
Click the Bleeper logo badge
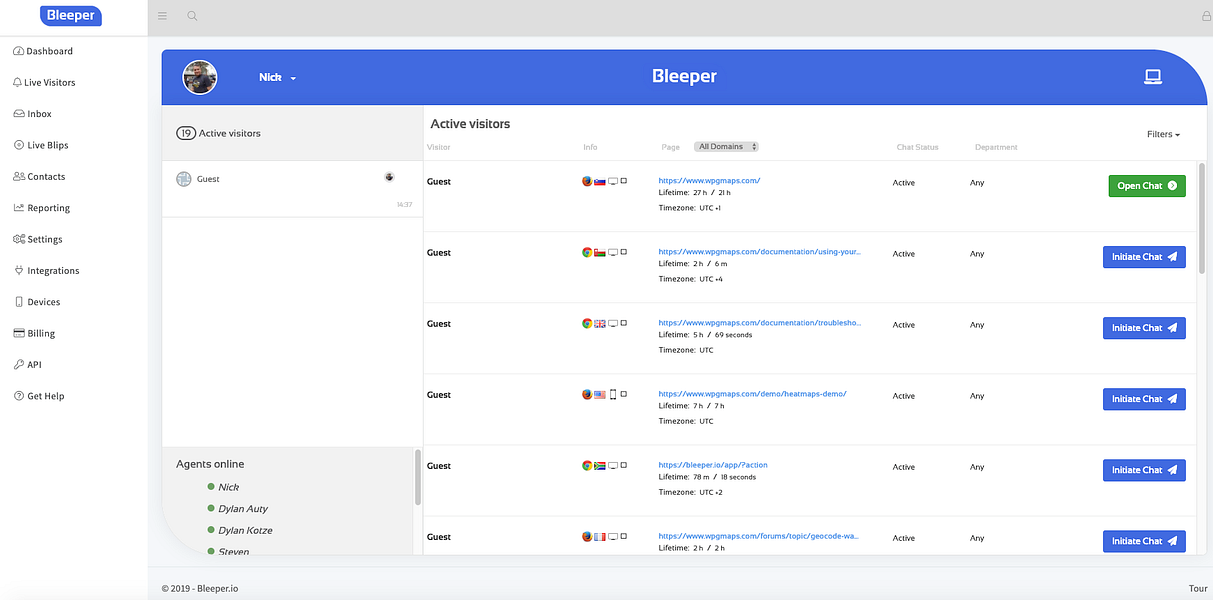(x=71, y=15)
